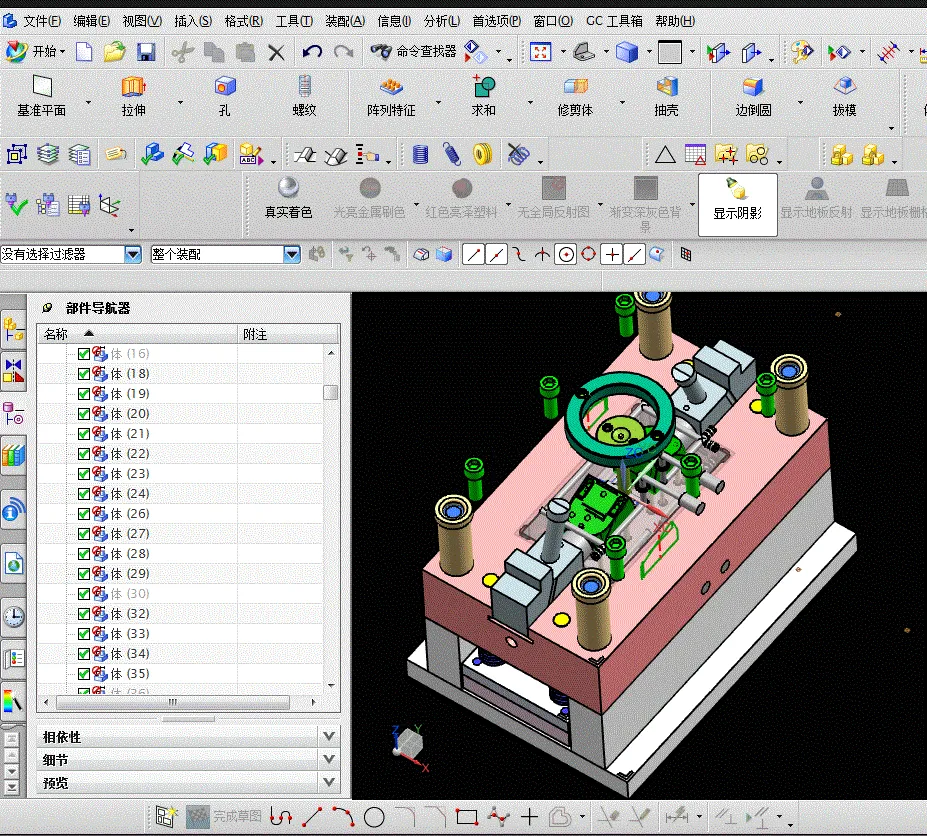Screen dimensions: 927x836
Task: Select the Datum Plane (基准平面) tool
Action: (42, 98)
